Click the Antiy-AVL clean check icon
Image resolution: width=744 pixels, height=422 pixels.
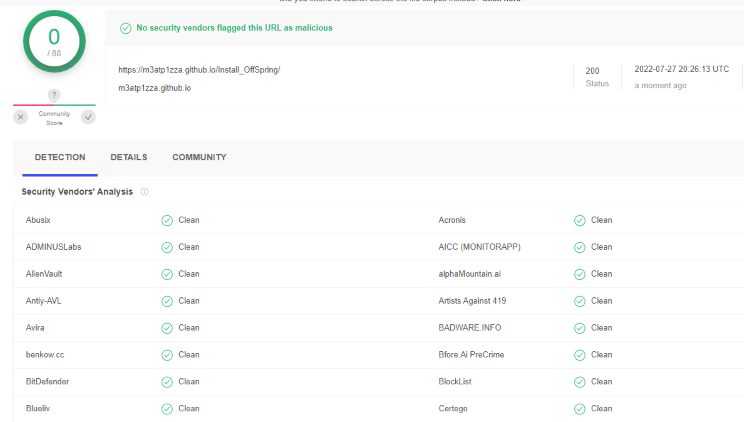click(167, 301)
